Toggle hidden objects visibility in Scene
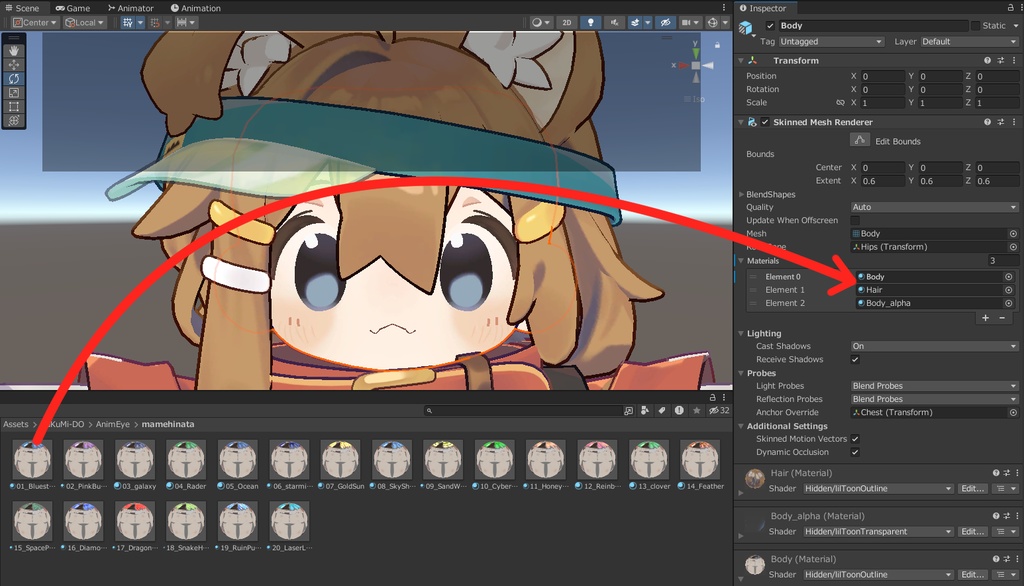Image resolution: width=1024 pixels, height=586 pixels. (x=665, y=22)
